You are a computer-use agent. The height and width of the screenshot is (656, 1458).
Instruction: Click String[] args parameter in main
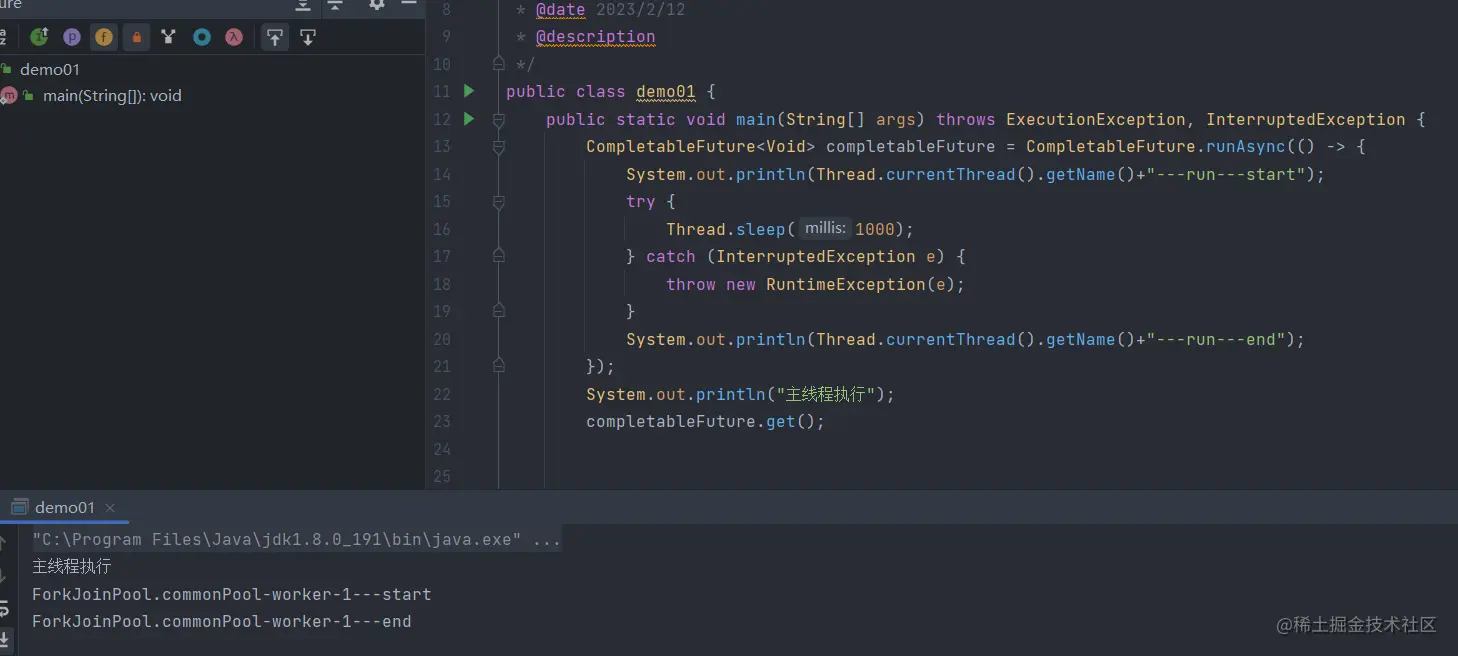pyautogui.click(x=850, y=119)
